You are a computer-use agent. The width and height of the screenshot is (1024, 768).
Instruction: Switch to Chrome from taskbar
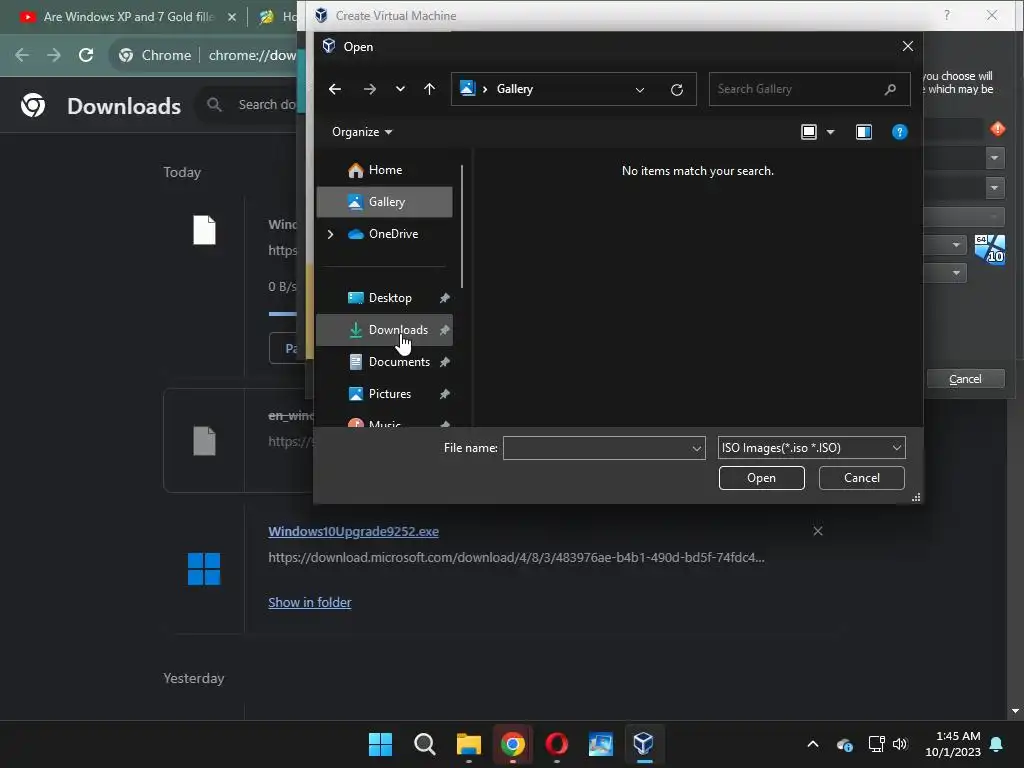point(513,744)
